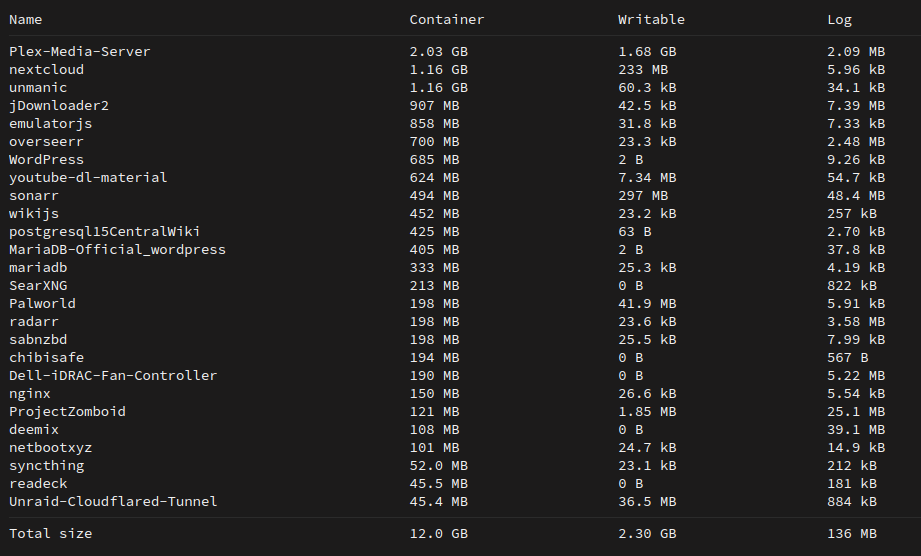Click the Writable column header

651,19
